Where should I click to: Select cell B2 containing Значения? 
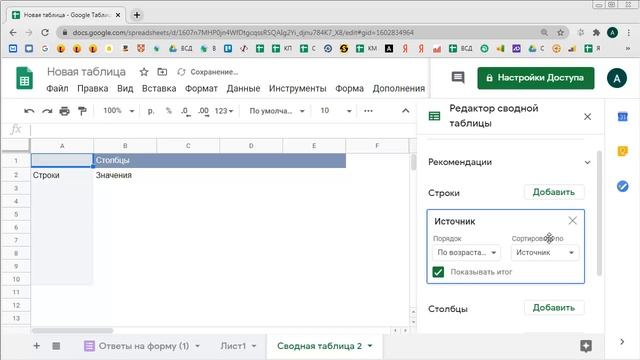125,175
